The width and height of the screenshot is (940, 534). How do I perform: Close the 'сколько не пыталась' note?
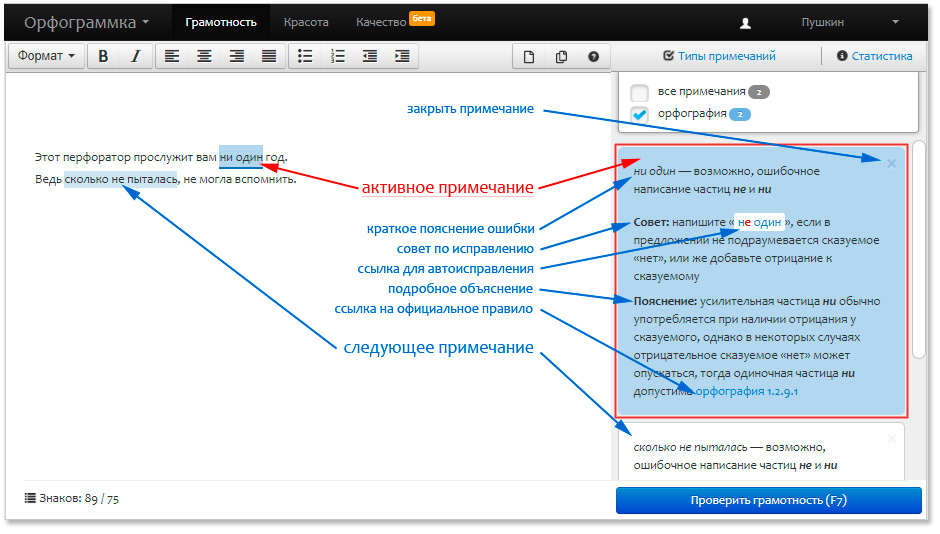[891, 439]
